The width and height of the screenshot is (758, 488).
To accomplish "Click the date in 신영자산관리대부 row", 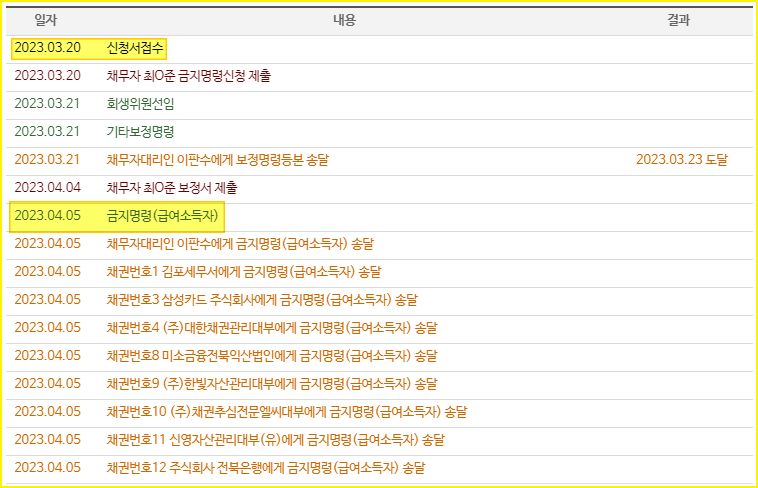I will pos(47,441).
